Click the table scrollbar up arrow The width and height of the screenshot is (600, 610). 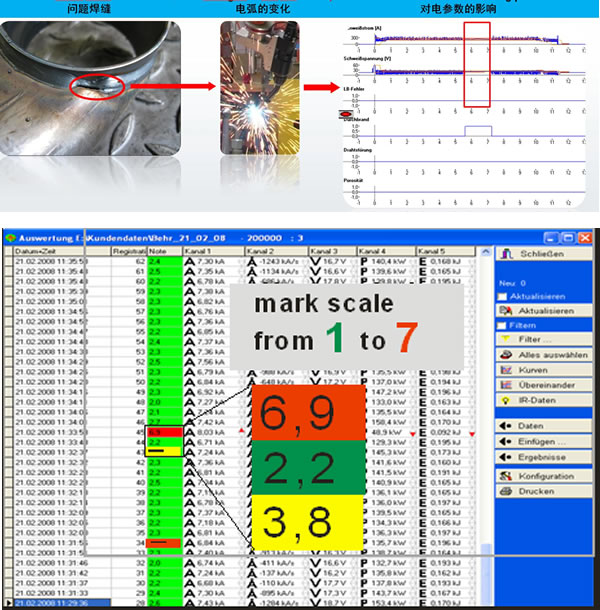(487, 251)
